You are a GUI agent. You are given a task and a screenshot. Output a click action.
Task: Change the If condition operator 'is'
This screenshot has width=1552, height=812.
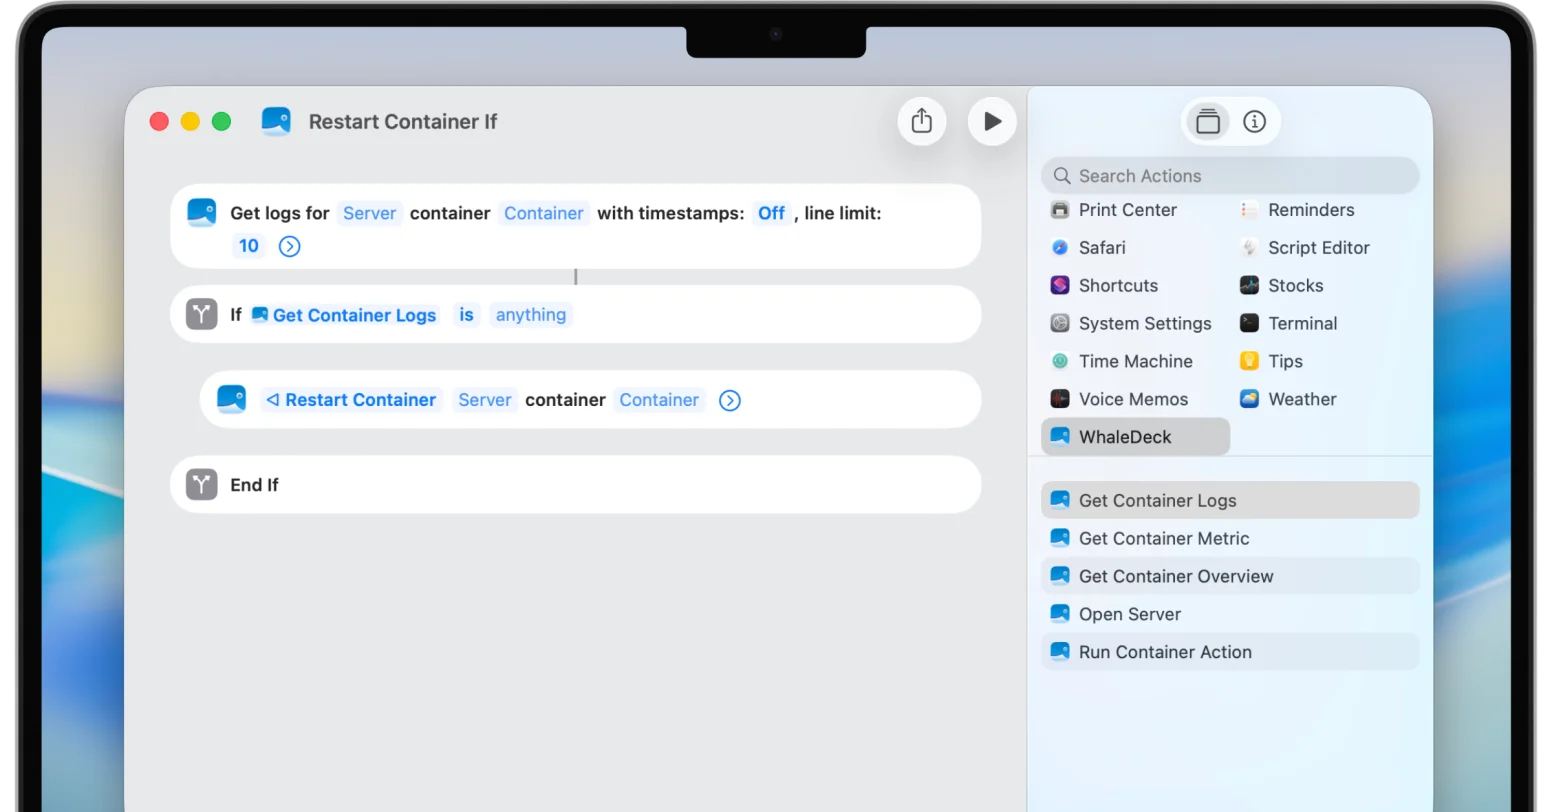tap(466, 315)
